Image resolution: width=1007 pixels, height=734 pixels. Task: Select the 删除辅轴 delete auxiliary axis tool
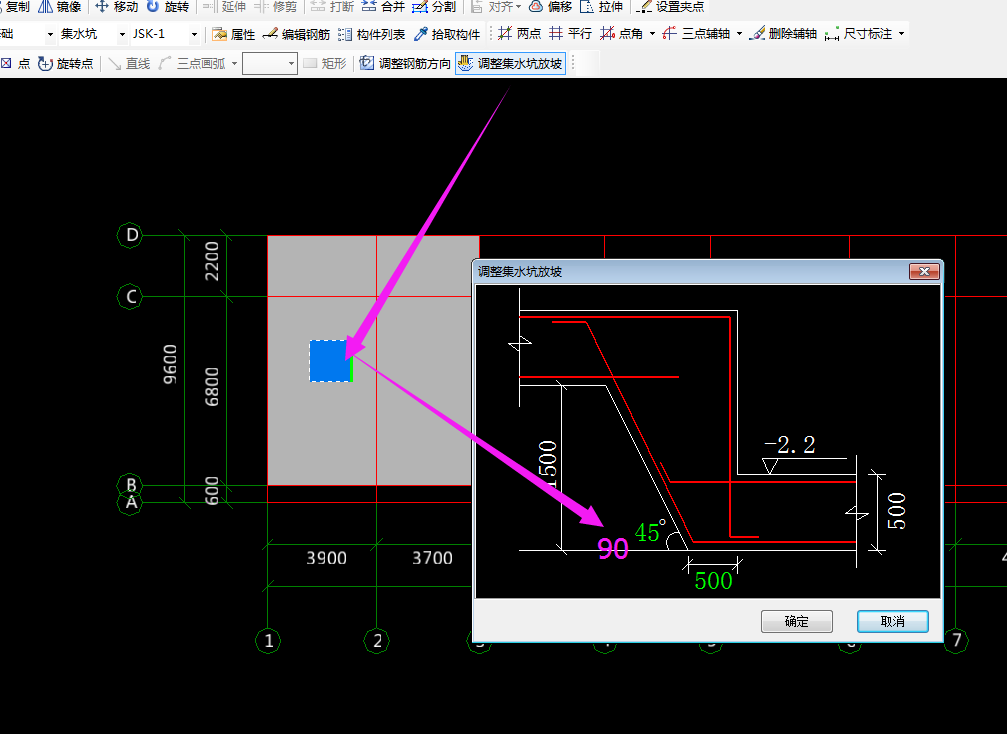784,34
